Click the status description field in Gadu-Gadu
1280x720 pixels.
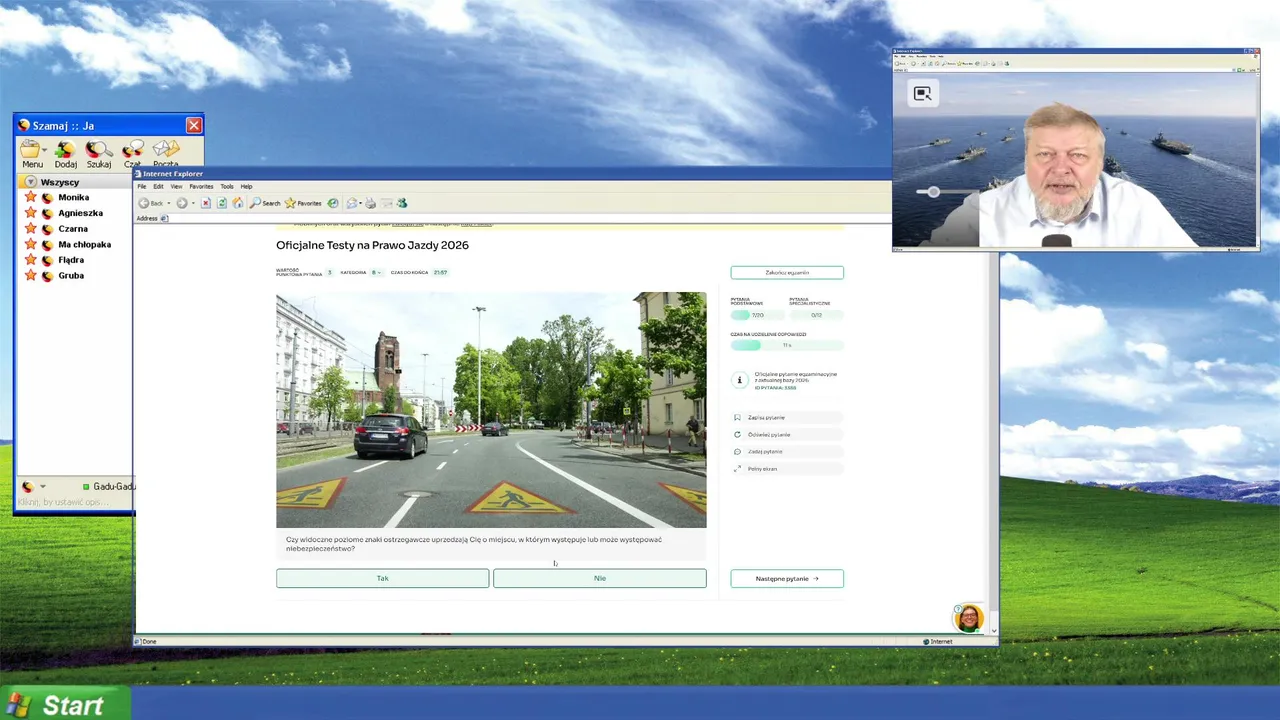(x=75, y=501)
